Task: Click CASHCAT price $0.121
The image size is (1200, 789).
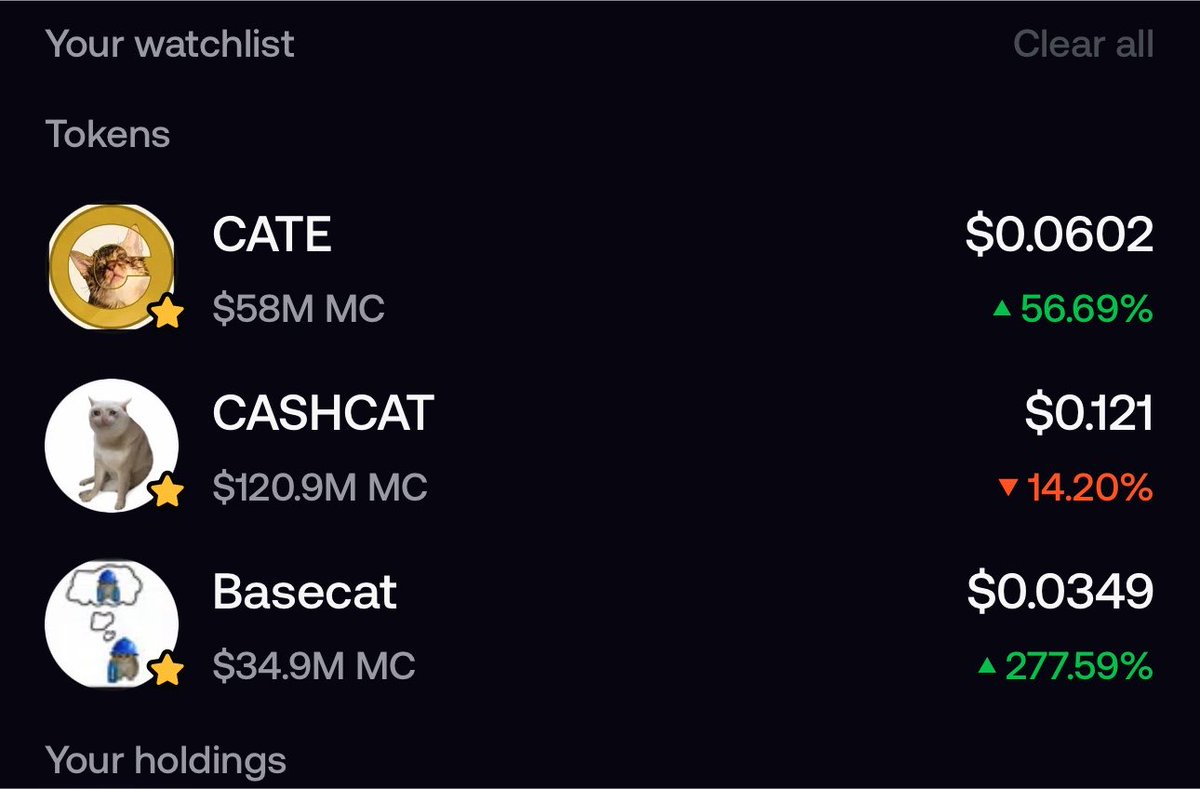Action: point(1089,414)
